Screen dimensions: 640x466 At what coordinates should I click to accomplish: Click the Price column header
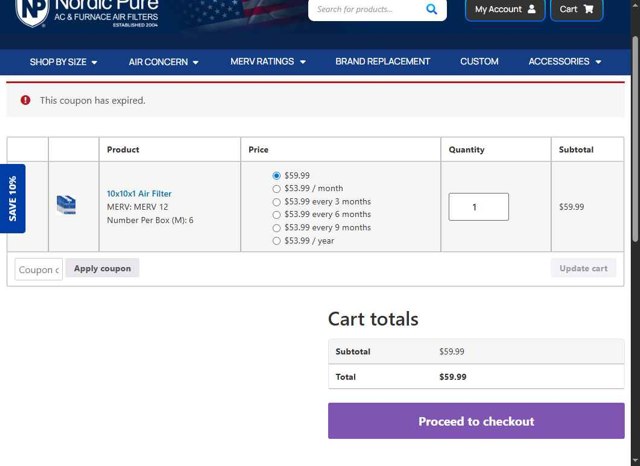point(258,149)
